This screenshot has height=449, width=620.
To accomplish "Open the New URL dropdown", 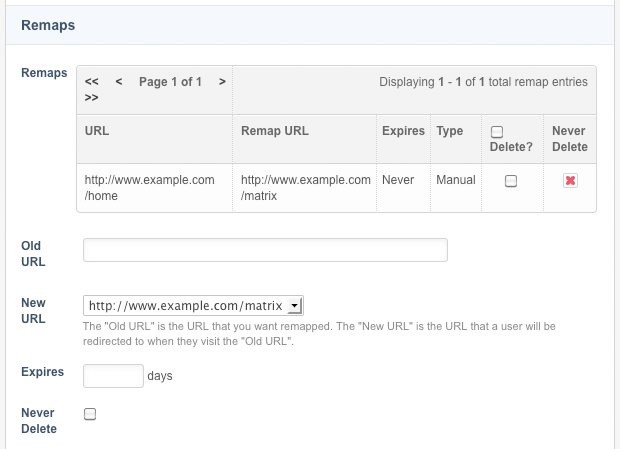I will (193, 306).
